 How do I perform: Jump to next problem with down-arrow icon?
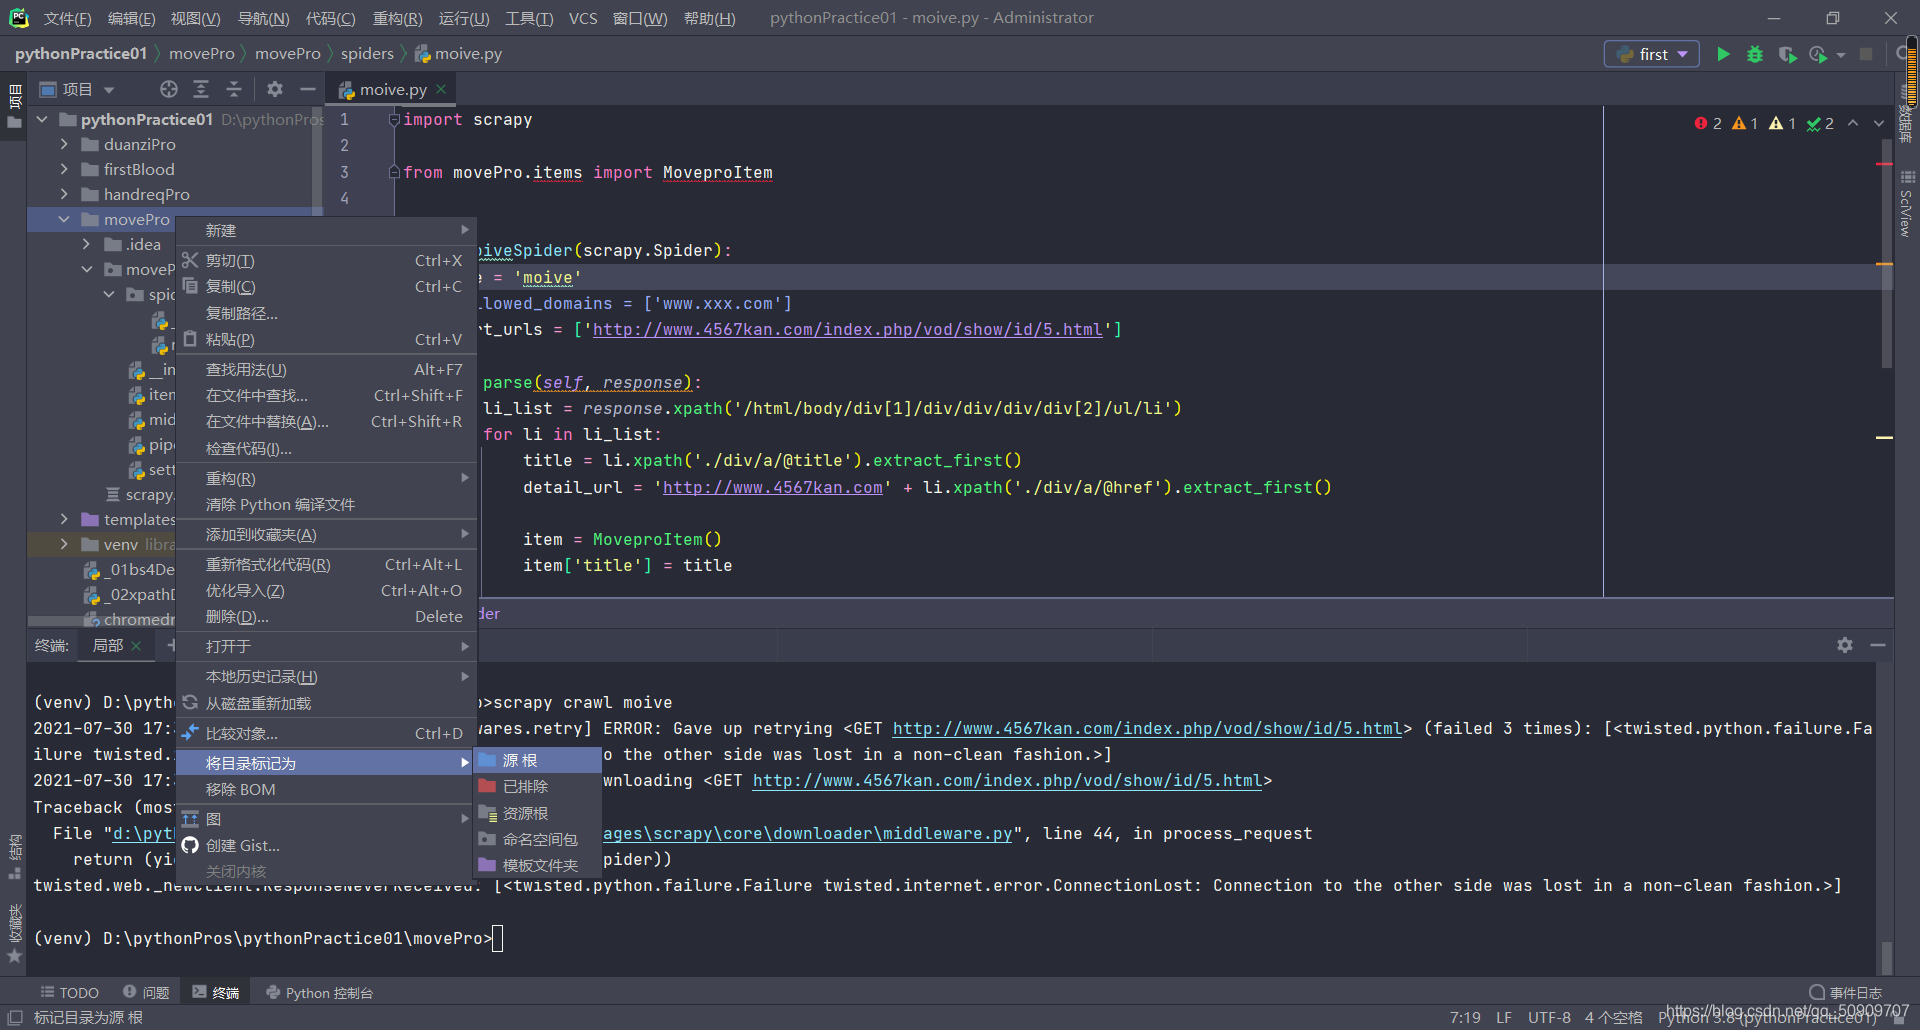1880,123
